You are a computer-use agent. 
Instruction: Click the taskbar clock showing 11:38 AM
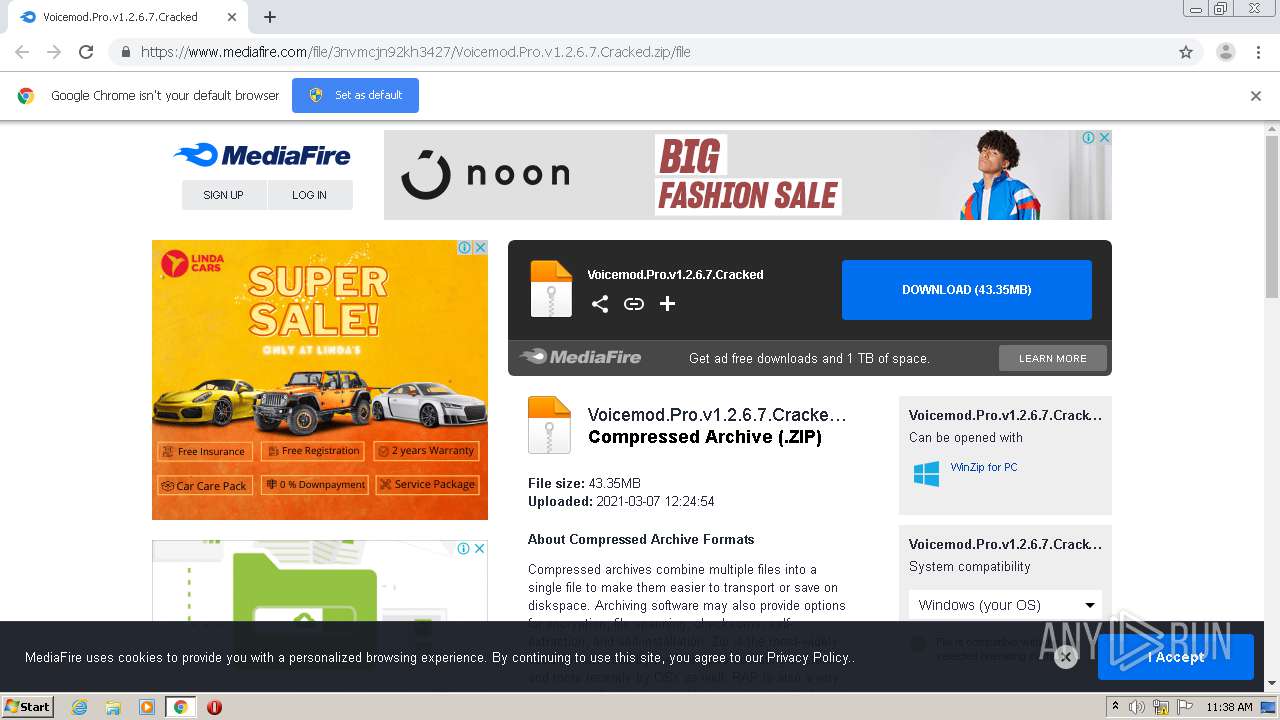pyautogui.click(x=1229, y=707)
